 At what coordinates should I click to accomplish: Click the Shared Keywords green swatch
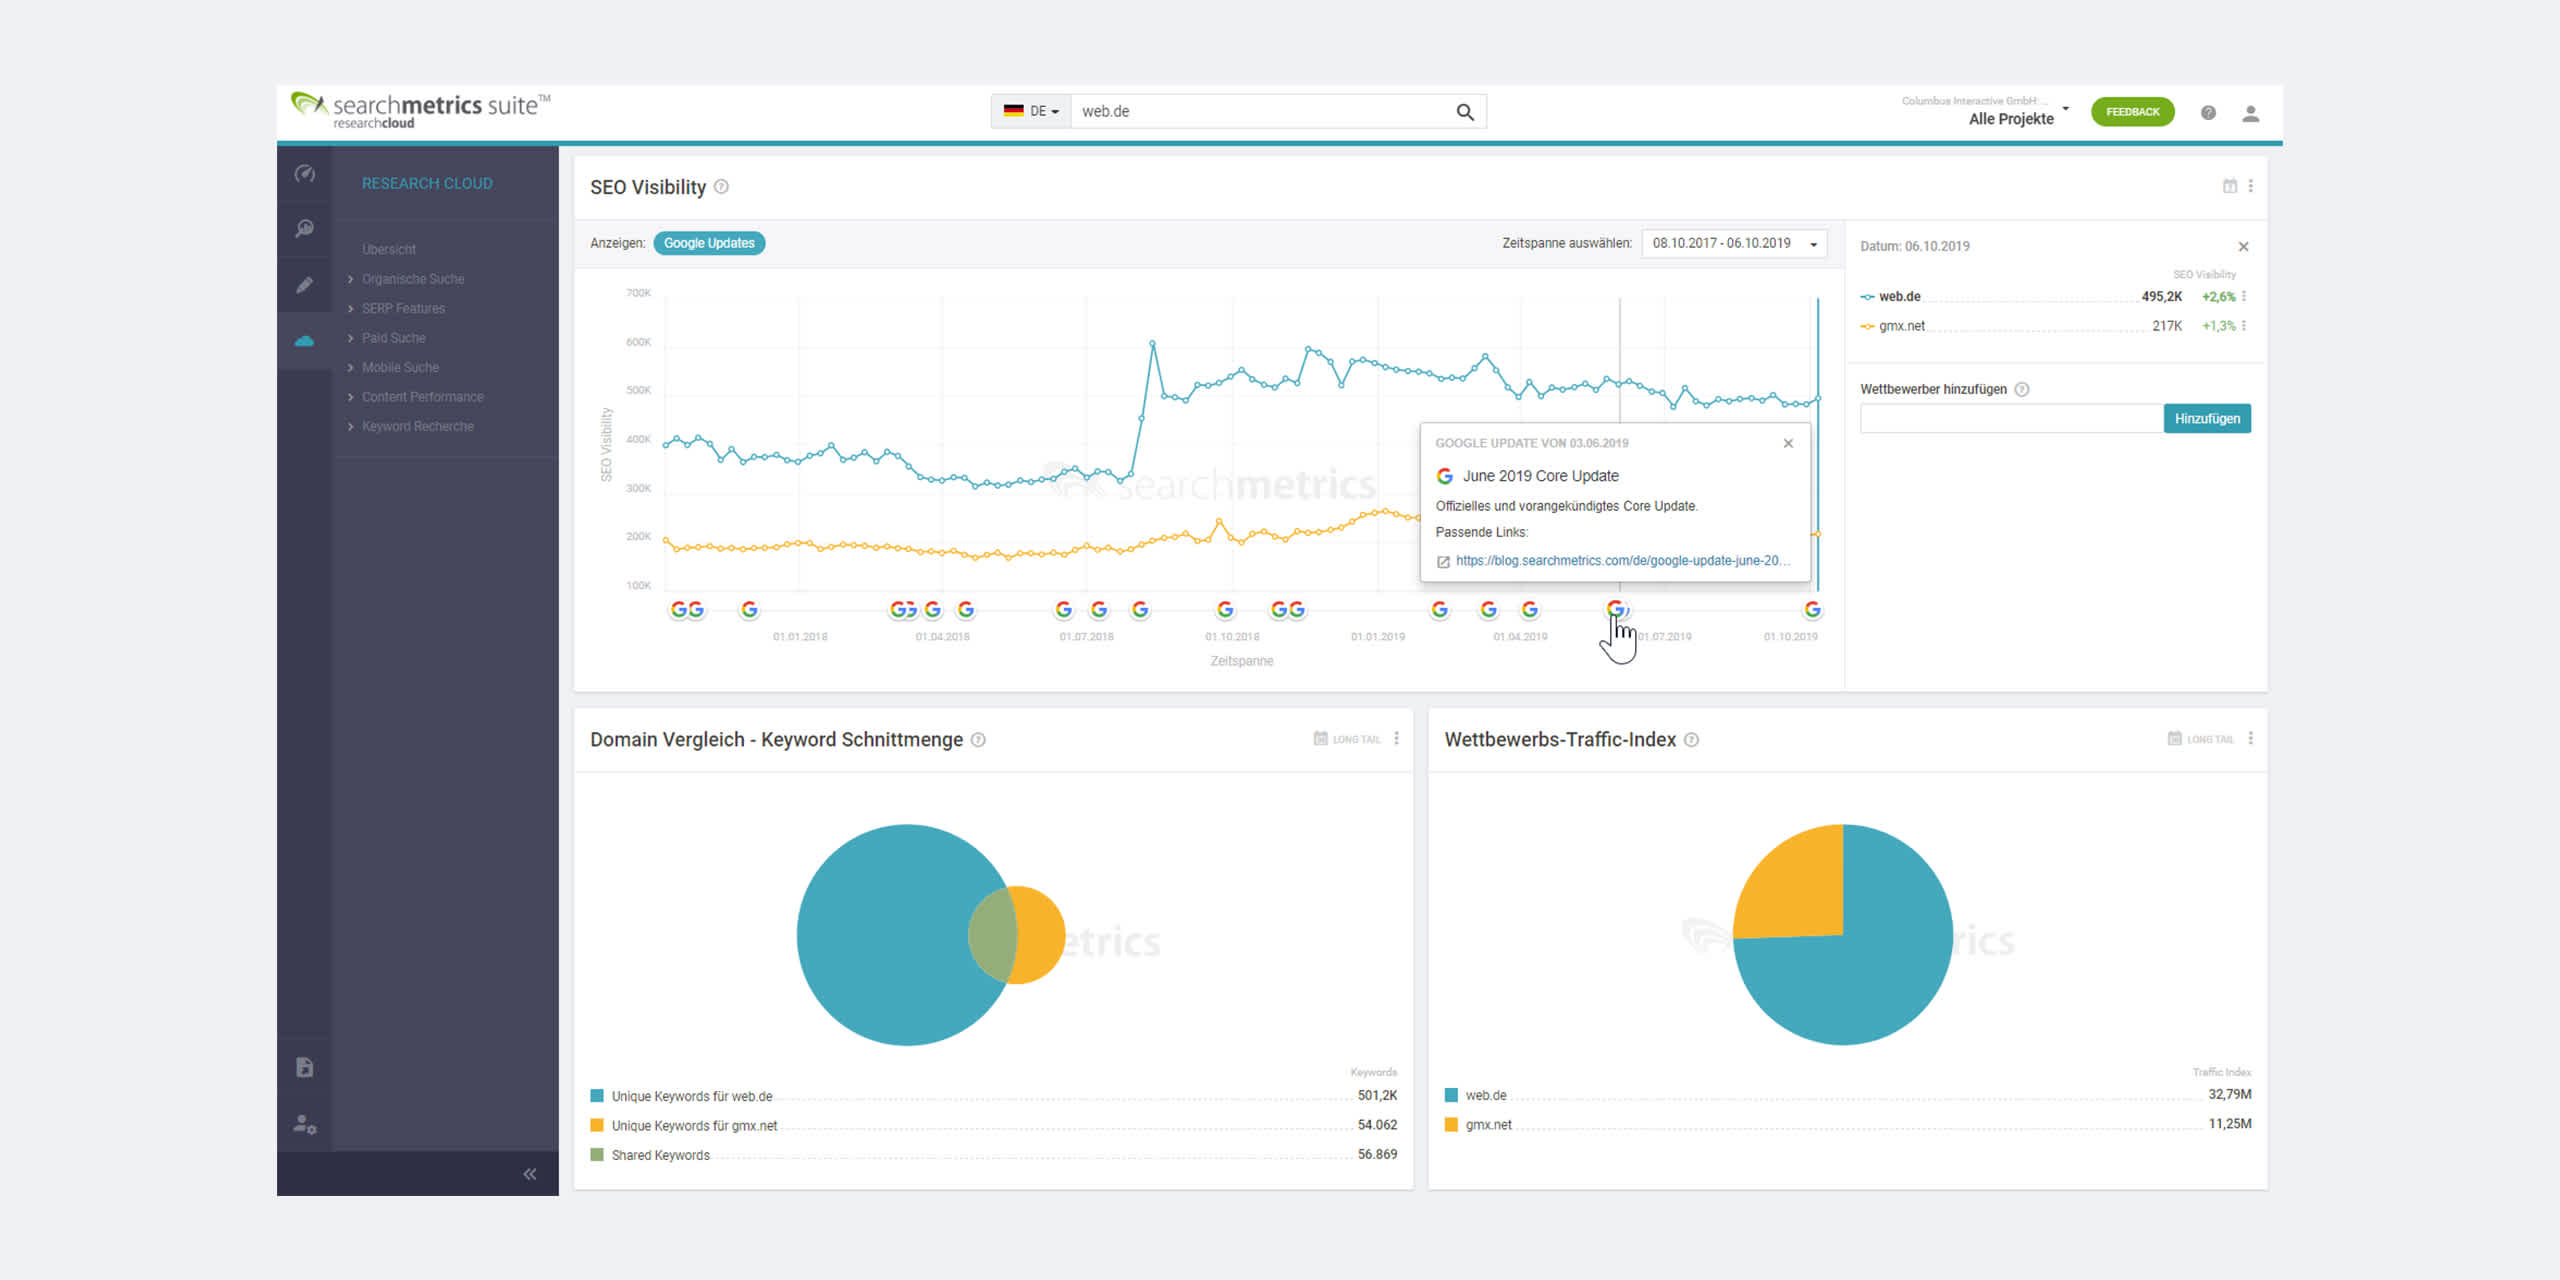(597, 1154)
